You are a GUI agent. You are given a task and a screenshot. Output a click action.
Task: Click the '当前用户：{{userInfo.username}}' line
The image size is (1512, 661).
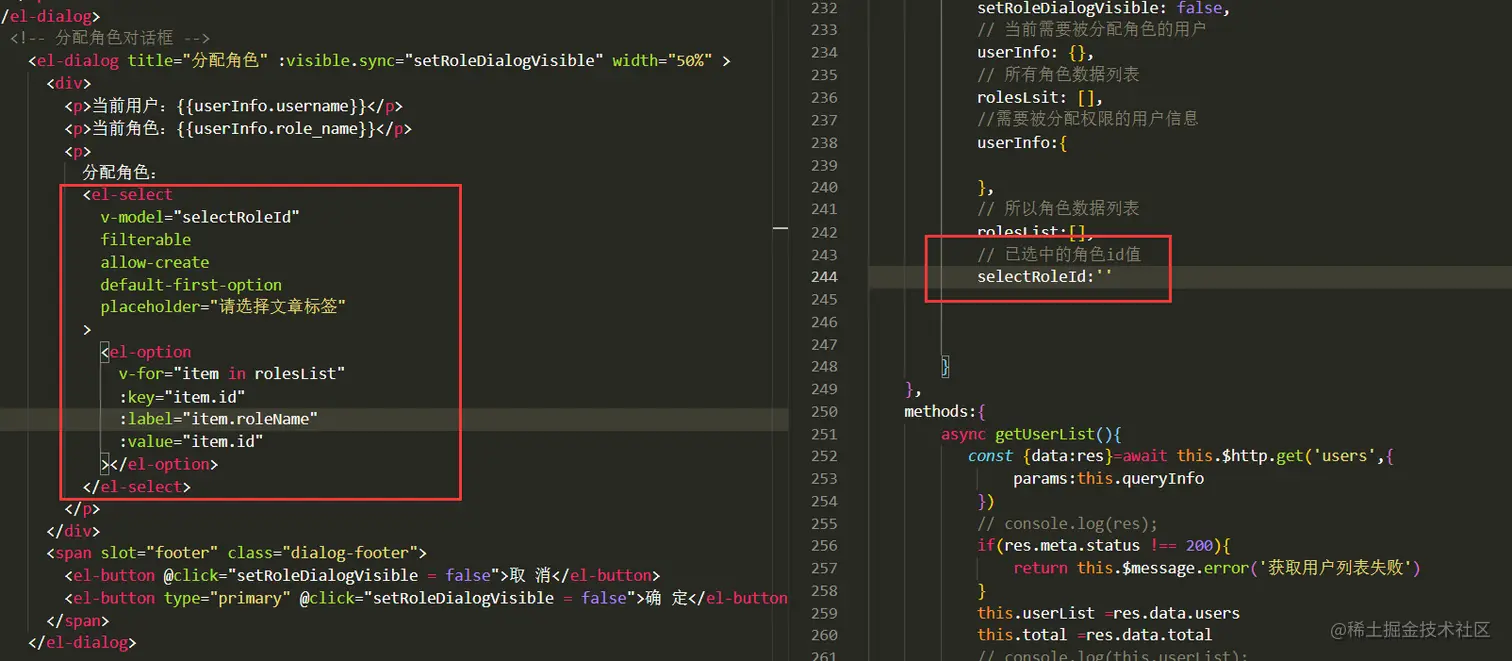click(234, 106)
